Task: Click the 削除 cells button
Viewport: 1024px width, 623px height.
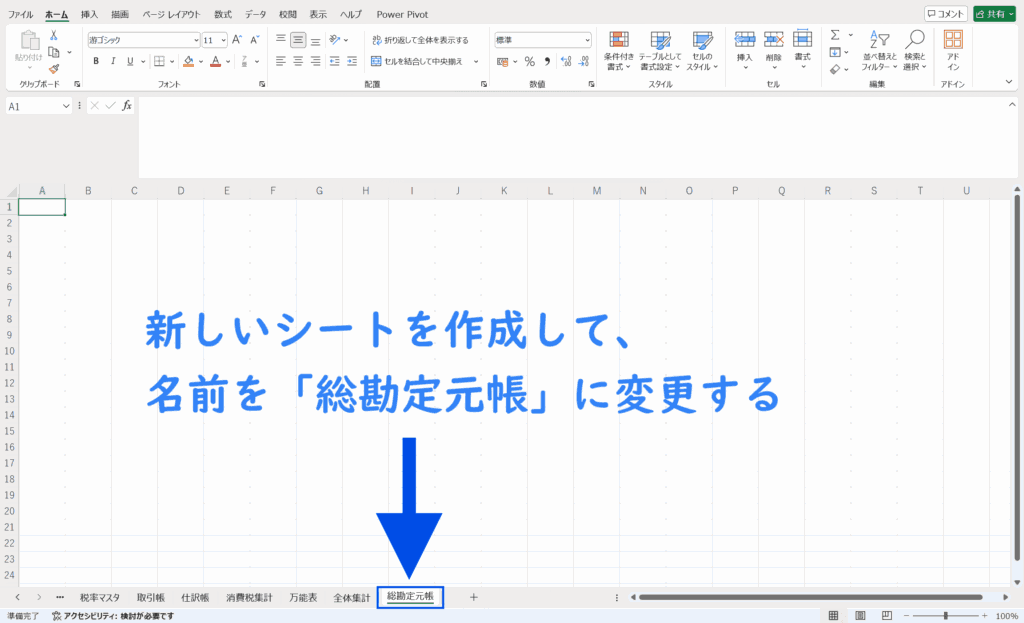Action: tap(774, 51)
